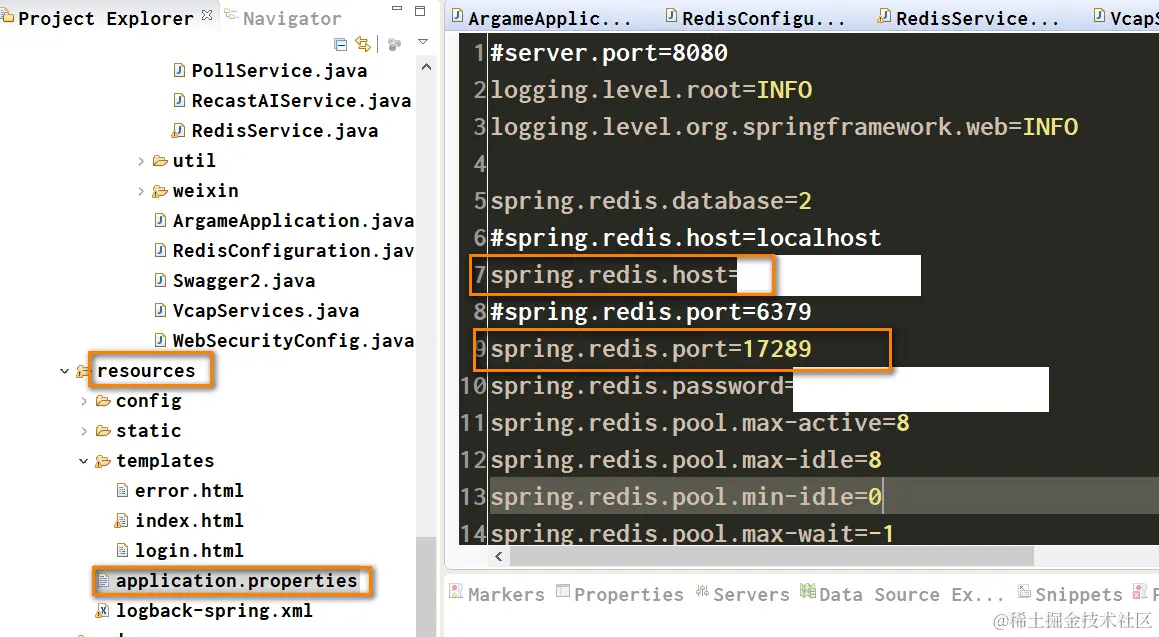Click line 'logging.level.root=INFO'
Screen dimensions: 1159x637
651,90
